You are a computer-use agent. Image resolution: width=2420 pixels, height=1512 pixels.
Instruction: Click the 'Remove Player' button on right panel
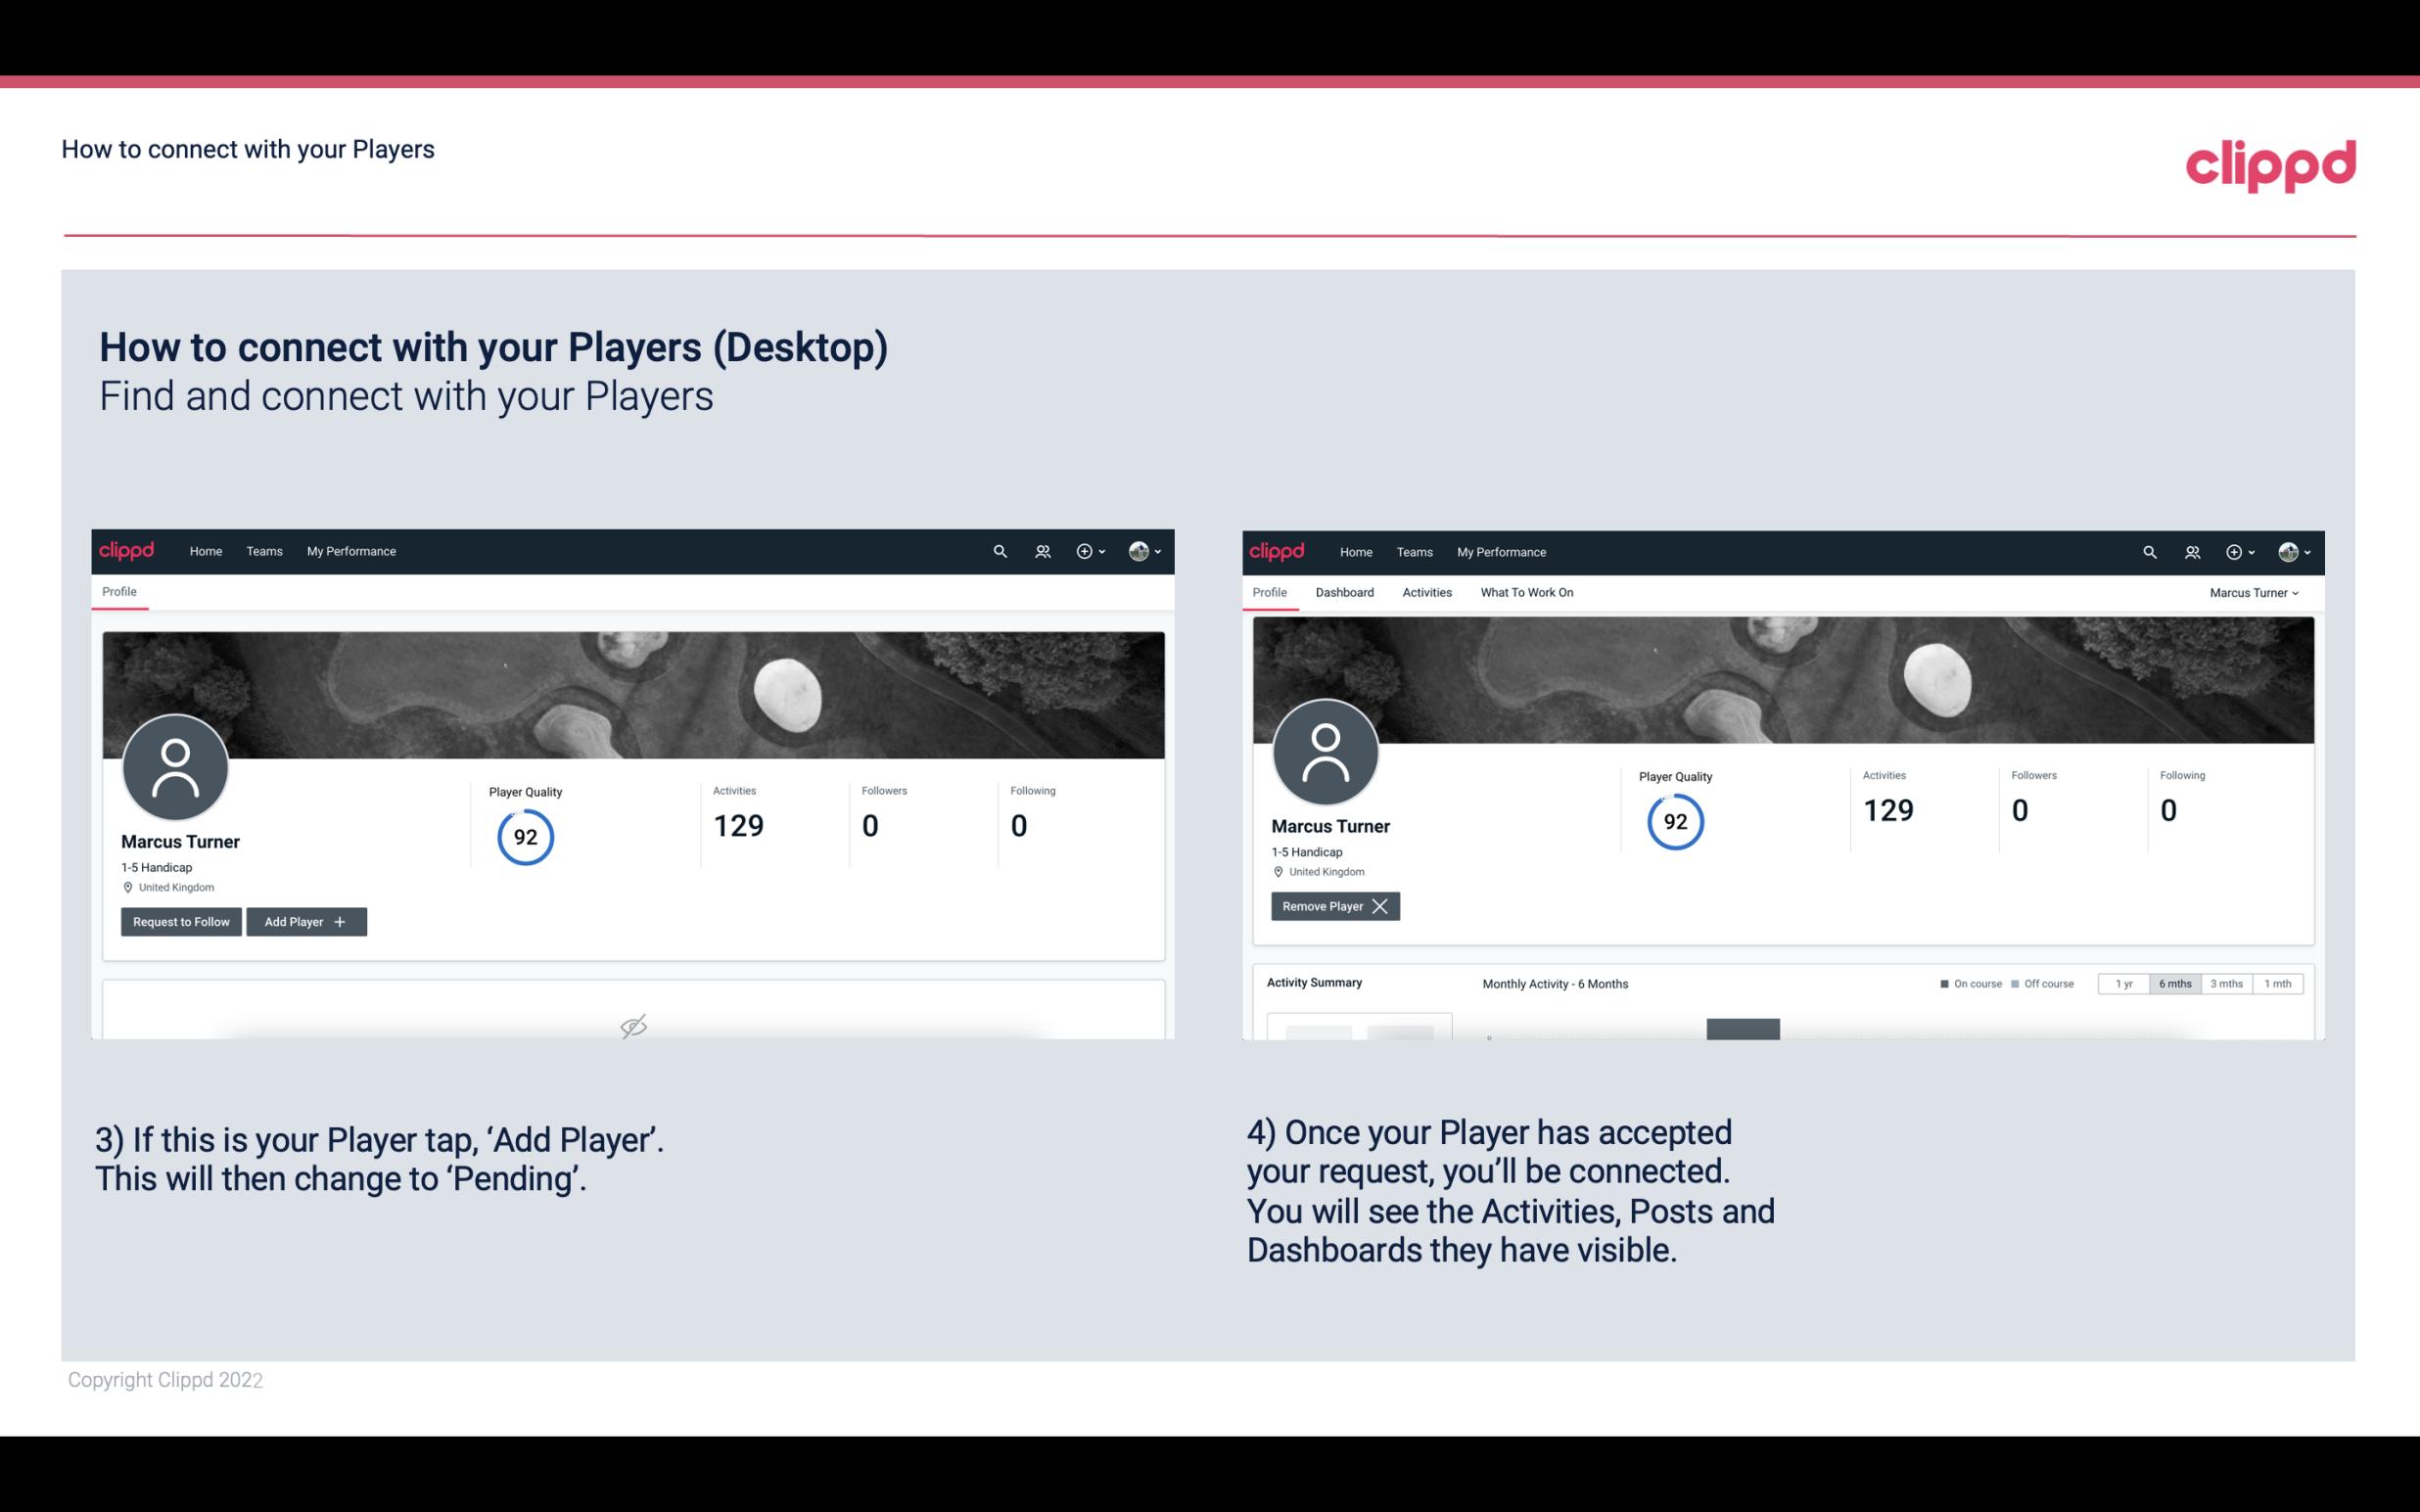pyautogui.click(x=1332, y=906)
